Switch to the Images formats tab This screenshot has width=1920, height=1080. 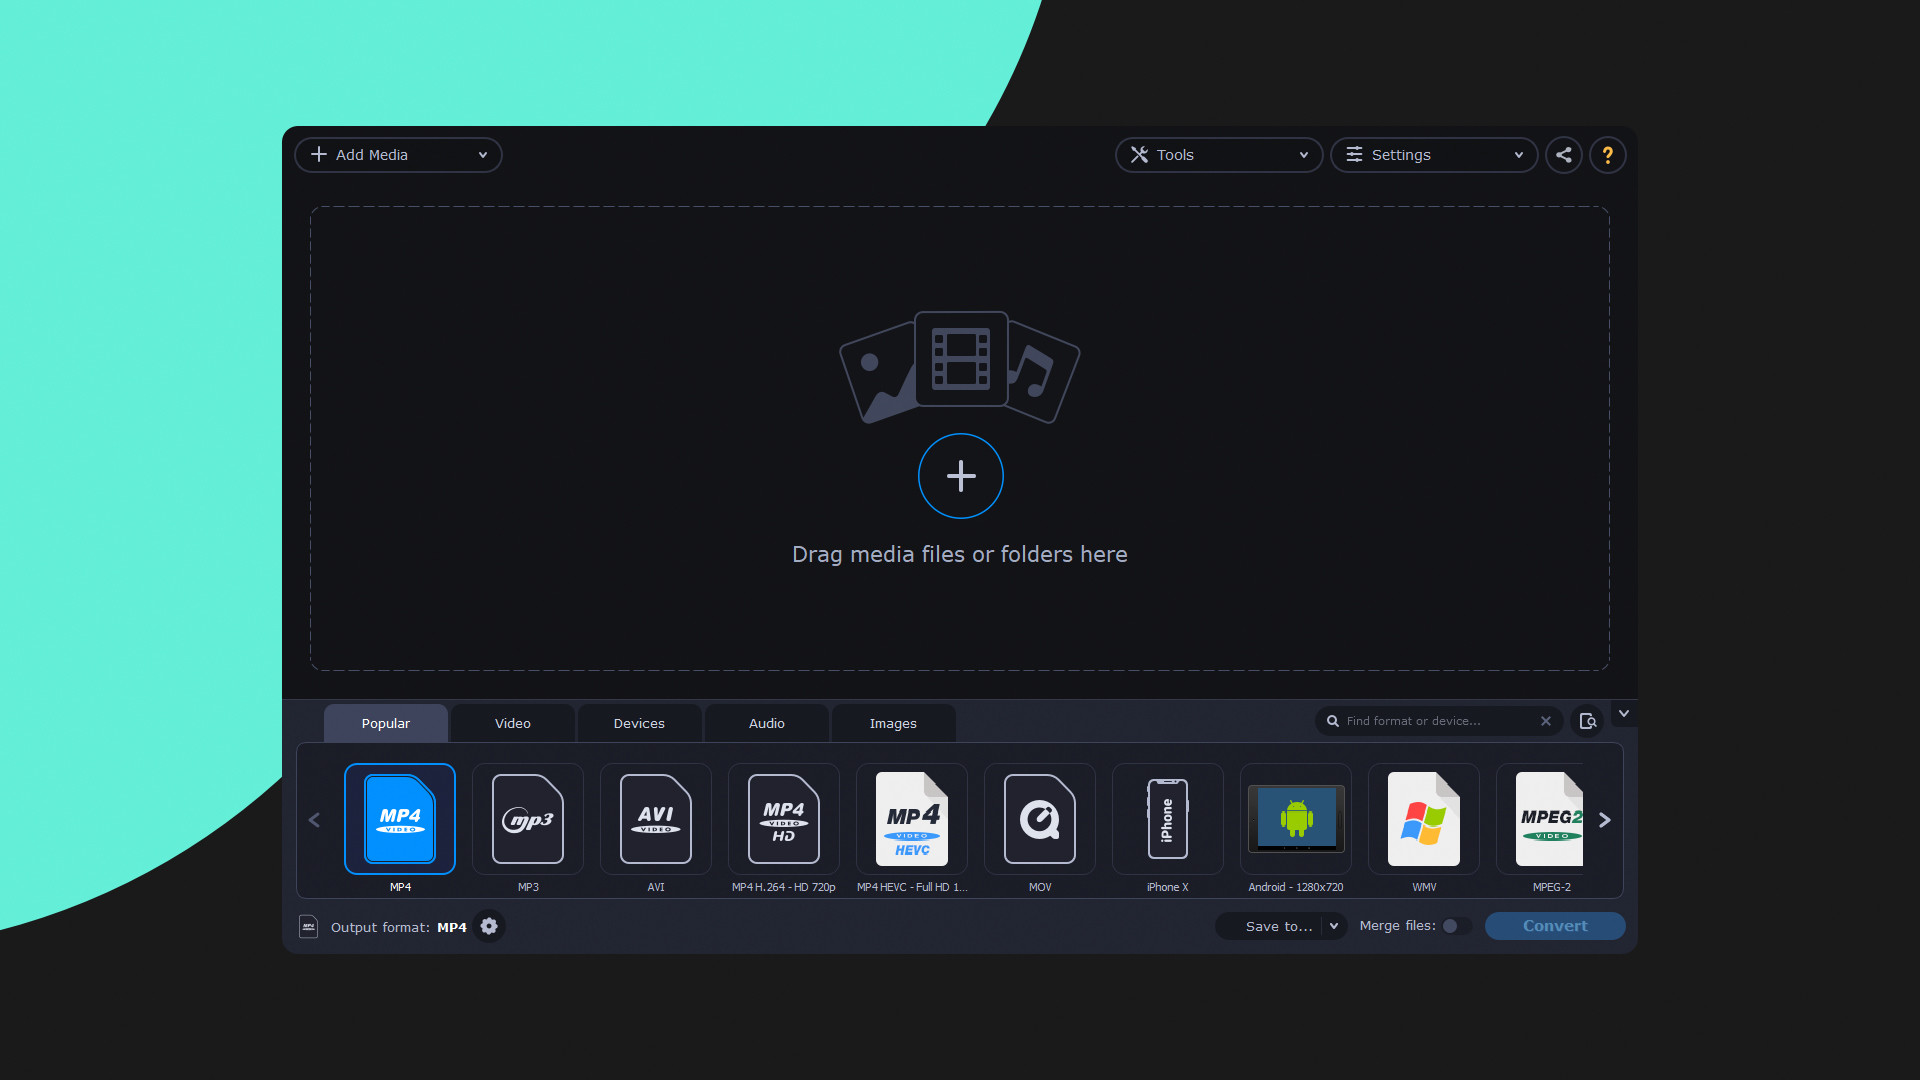(893, 723)
